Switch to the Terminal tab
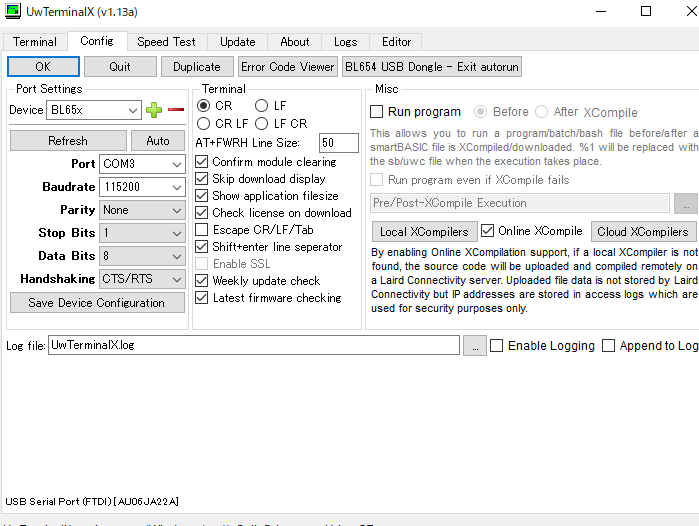 point(35,42)
